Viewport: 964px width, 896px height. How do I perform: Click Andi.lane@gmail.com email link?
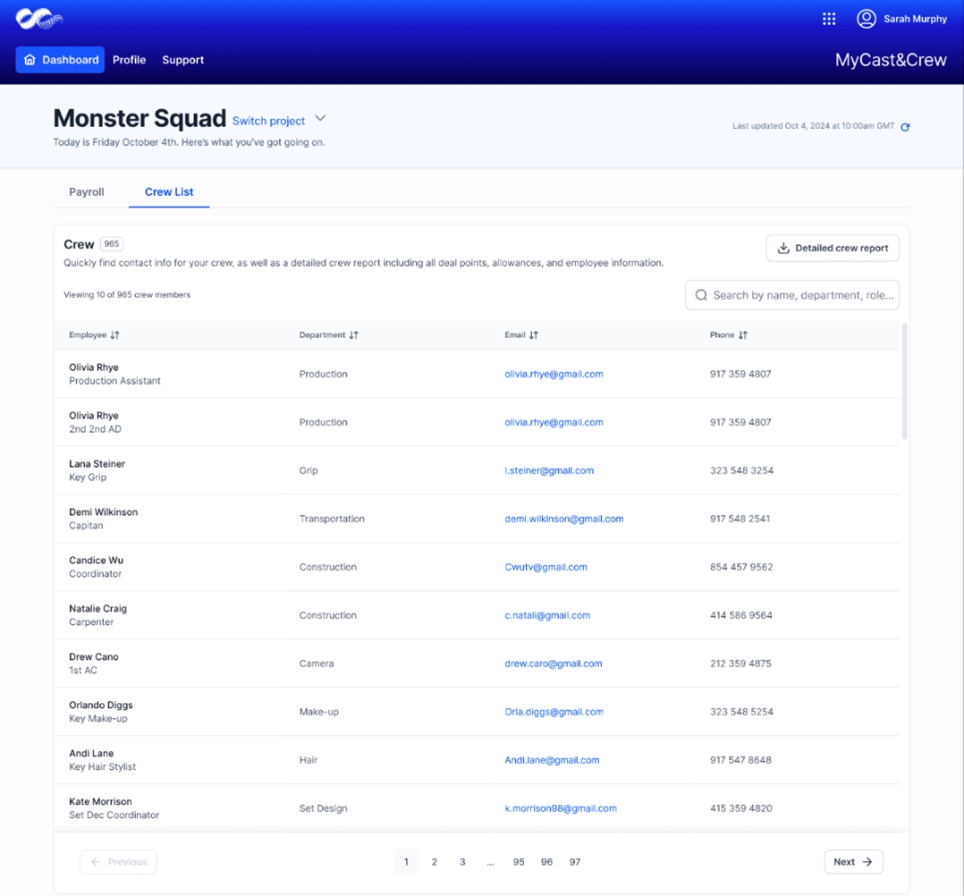551,760
